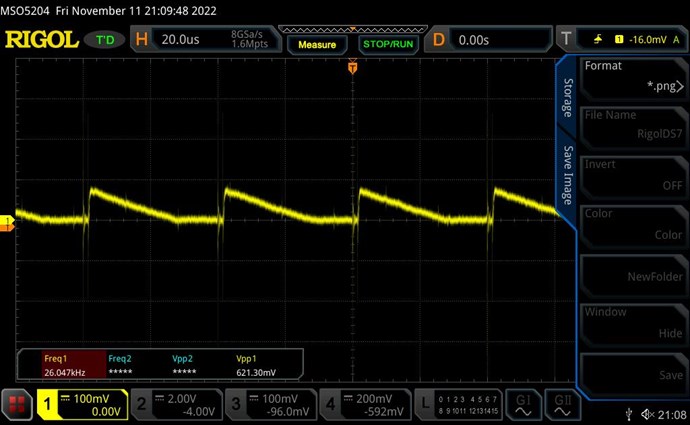Click the T trigger settings icon
Screen dimensions: 690x425
pos(566,39)
